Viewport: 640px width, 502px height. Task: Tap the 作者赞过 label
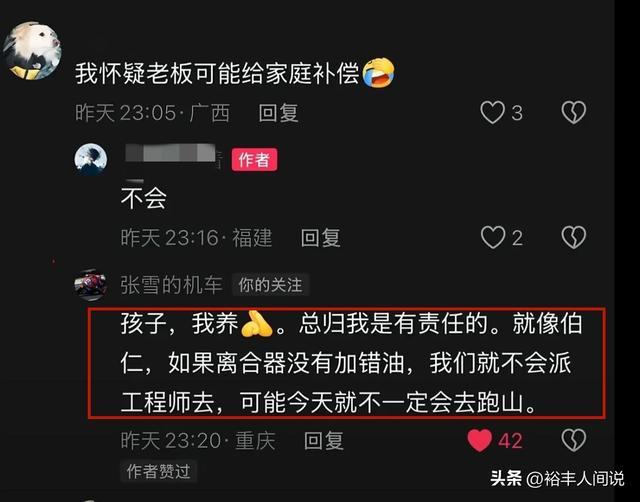click(x=158, y=471)
